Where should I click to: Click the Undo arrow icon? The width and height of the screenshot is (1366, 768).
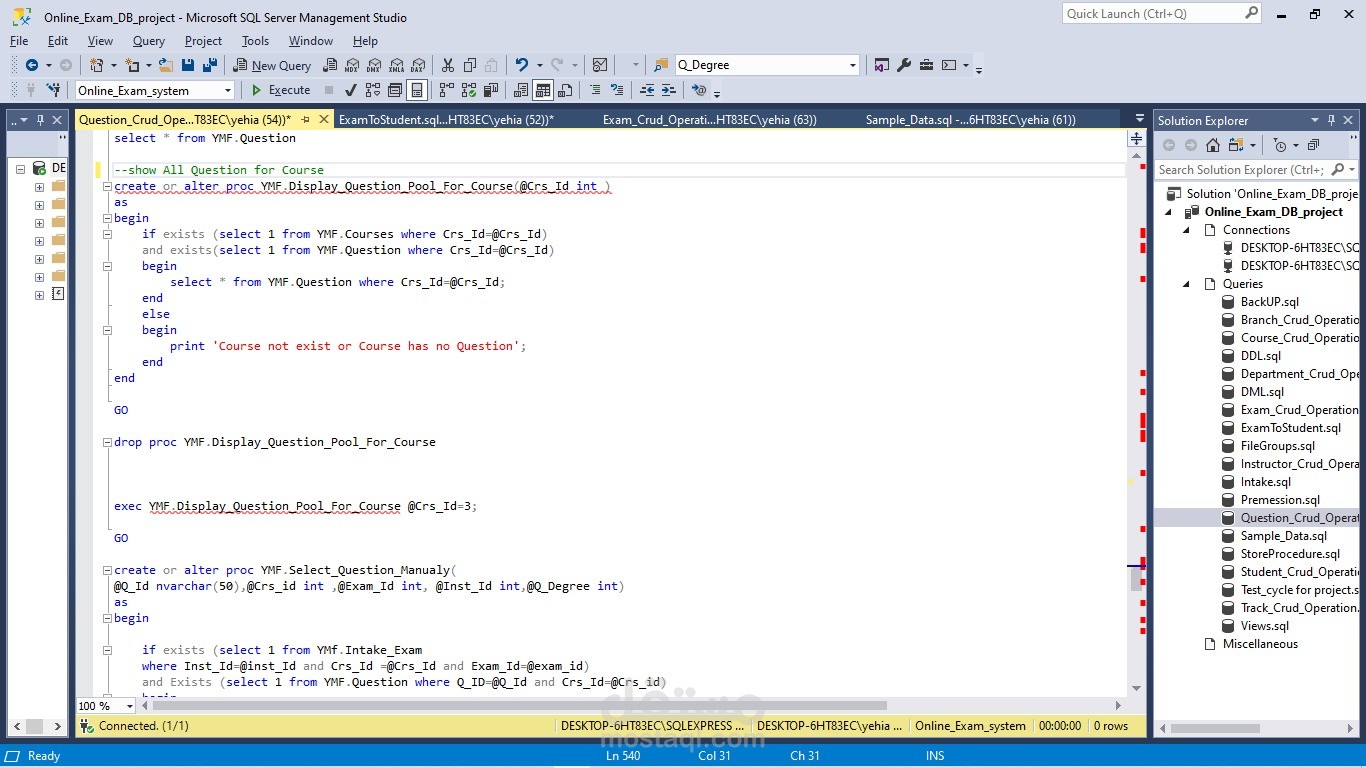click(521, 65)
